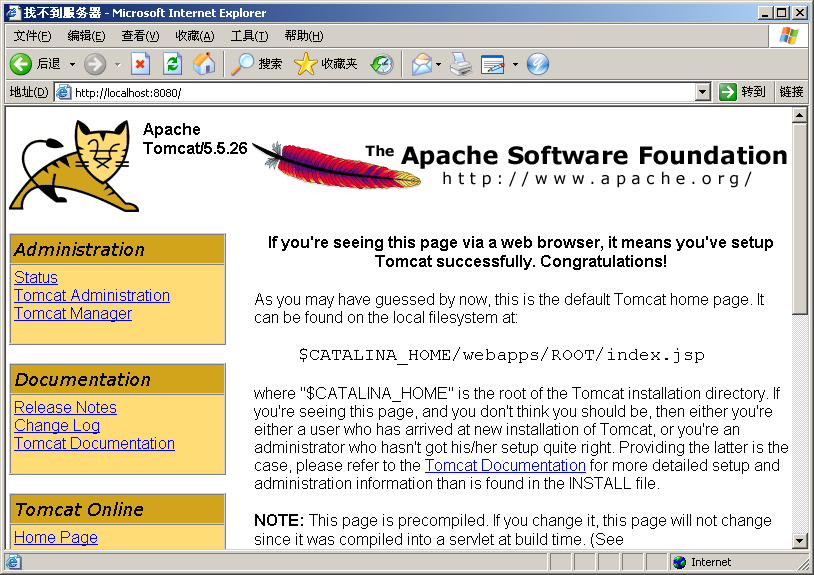Maximize the Internet Explorer window
This screenshot has height=575, width=814.
[x=781, y=12]
